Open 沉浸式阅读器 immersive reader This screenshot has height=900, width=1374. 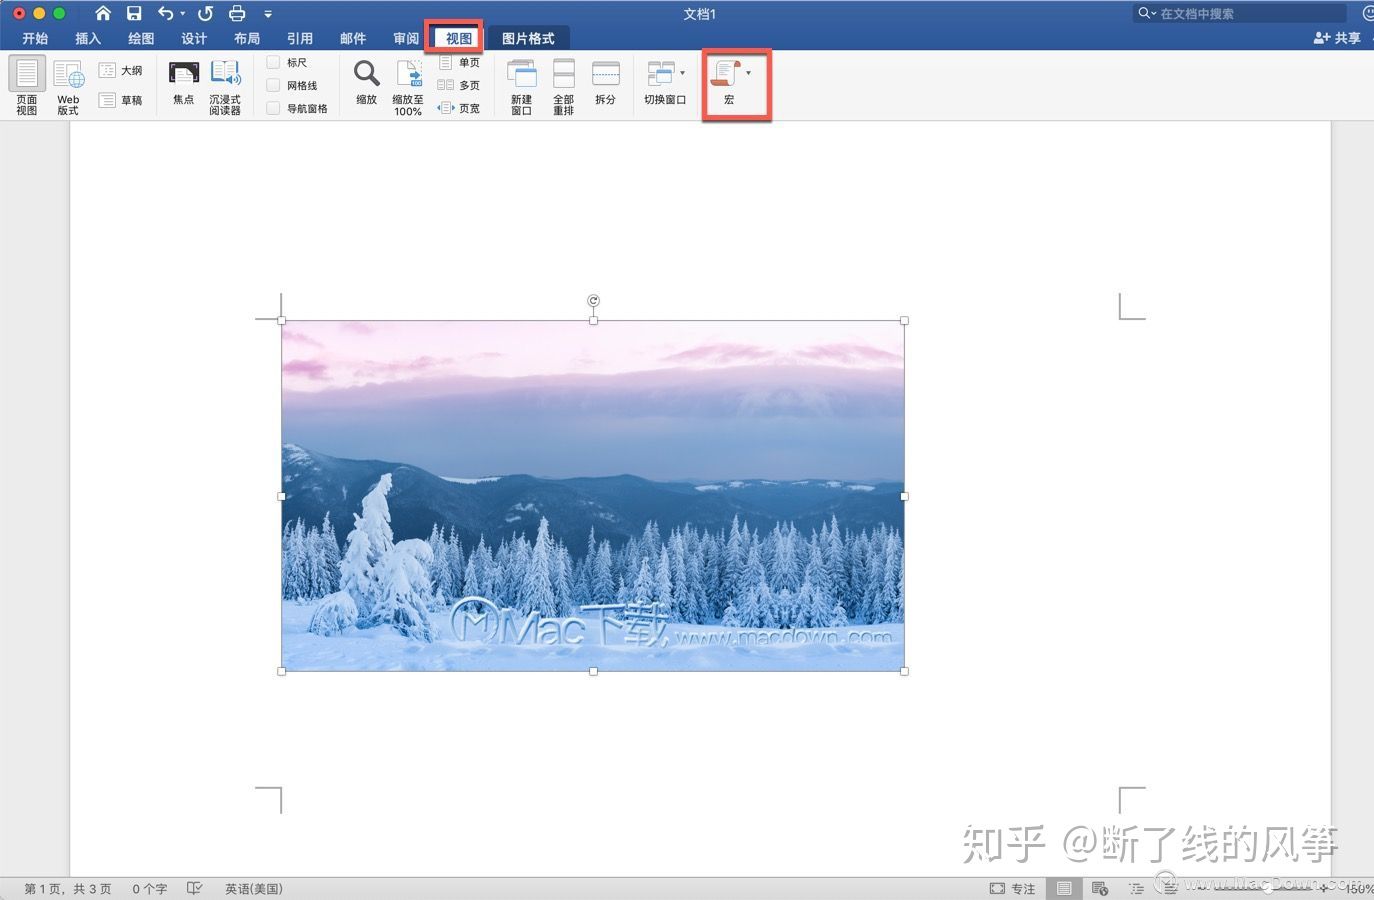coord(225,86)
